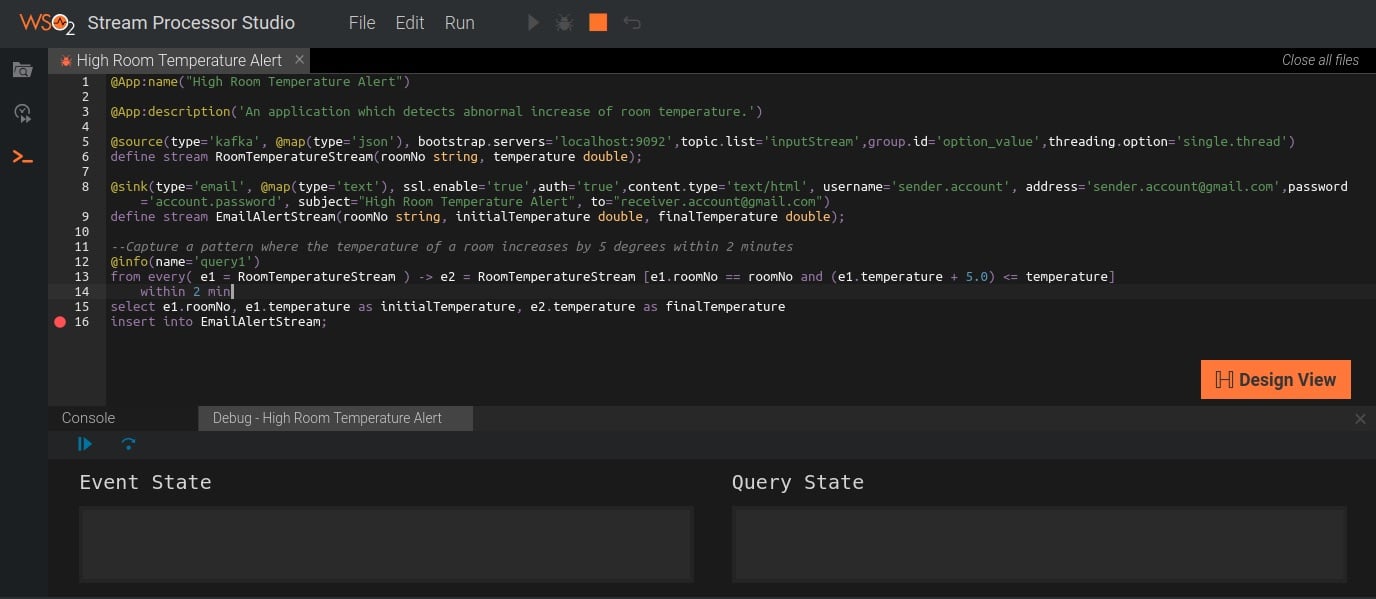Run the Siddhi app with play icon
The width and height of the screenshot is (1376, 599).
(534, 22)
